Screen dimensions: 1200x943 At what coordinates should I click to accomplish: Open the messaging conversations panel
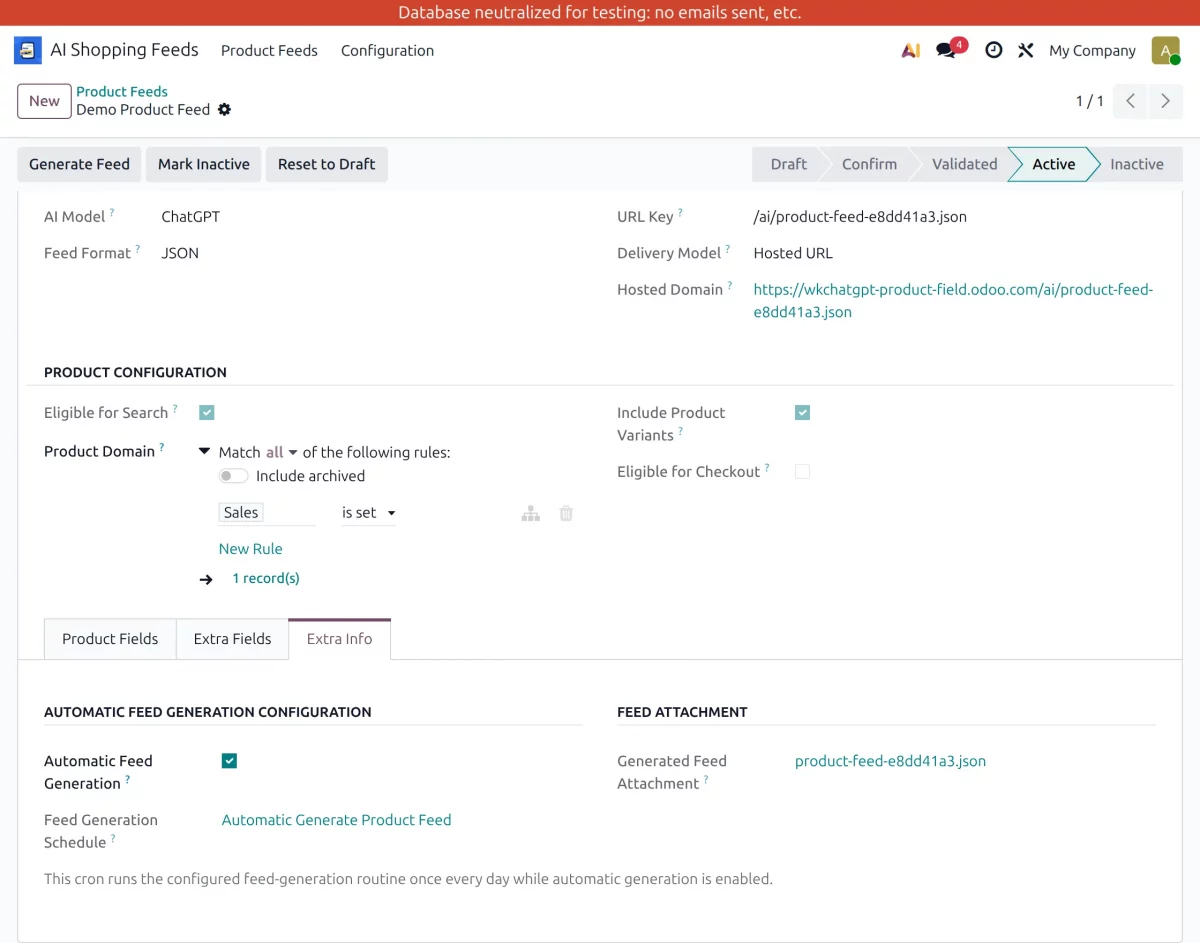945,50
